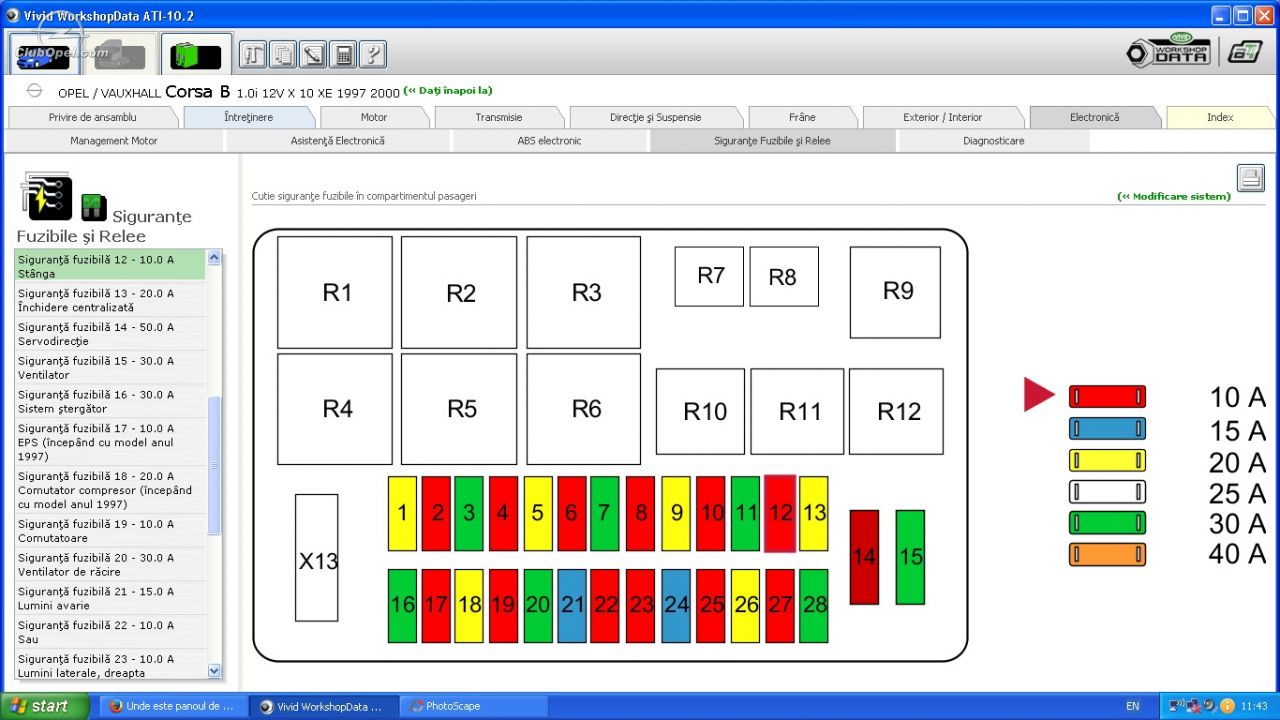The height and width of the screenshot is (720, 1280).
Task: Click the highlighted red fuse 12
Action: (780, 513)
